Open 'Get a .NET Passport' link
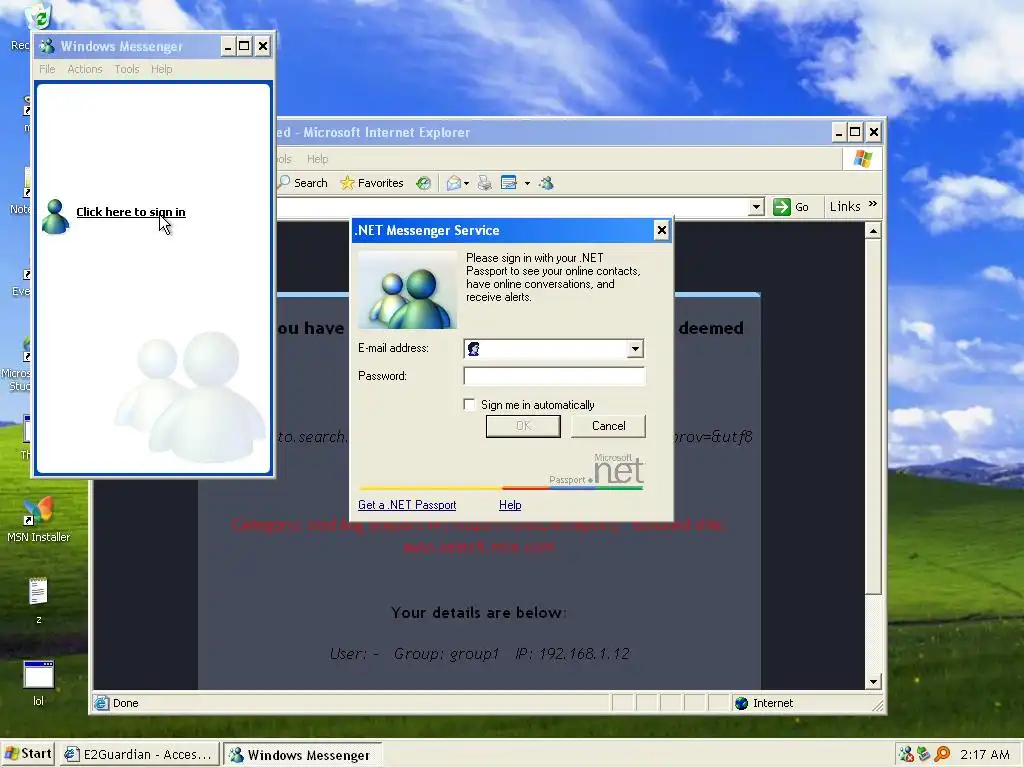Image resolution: width=1024 pixels, height=768 pixels. (x=407, y=505)
